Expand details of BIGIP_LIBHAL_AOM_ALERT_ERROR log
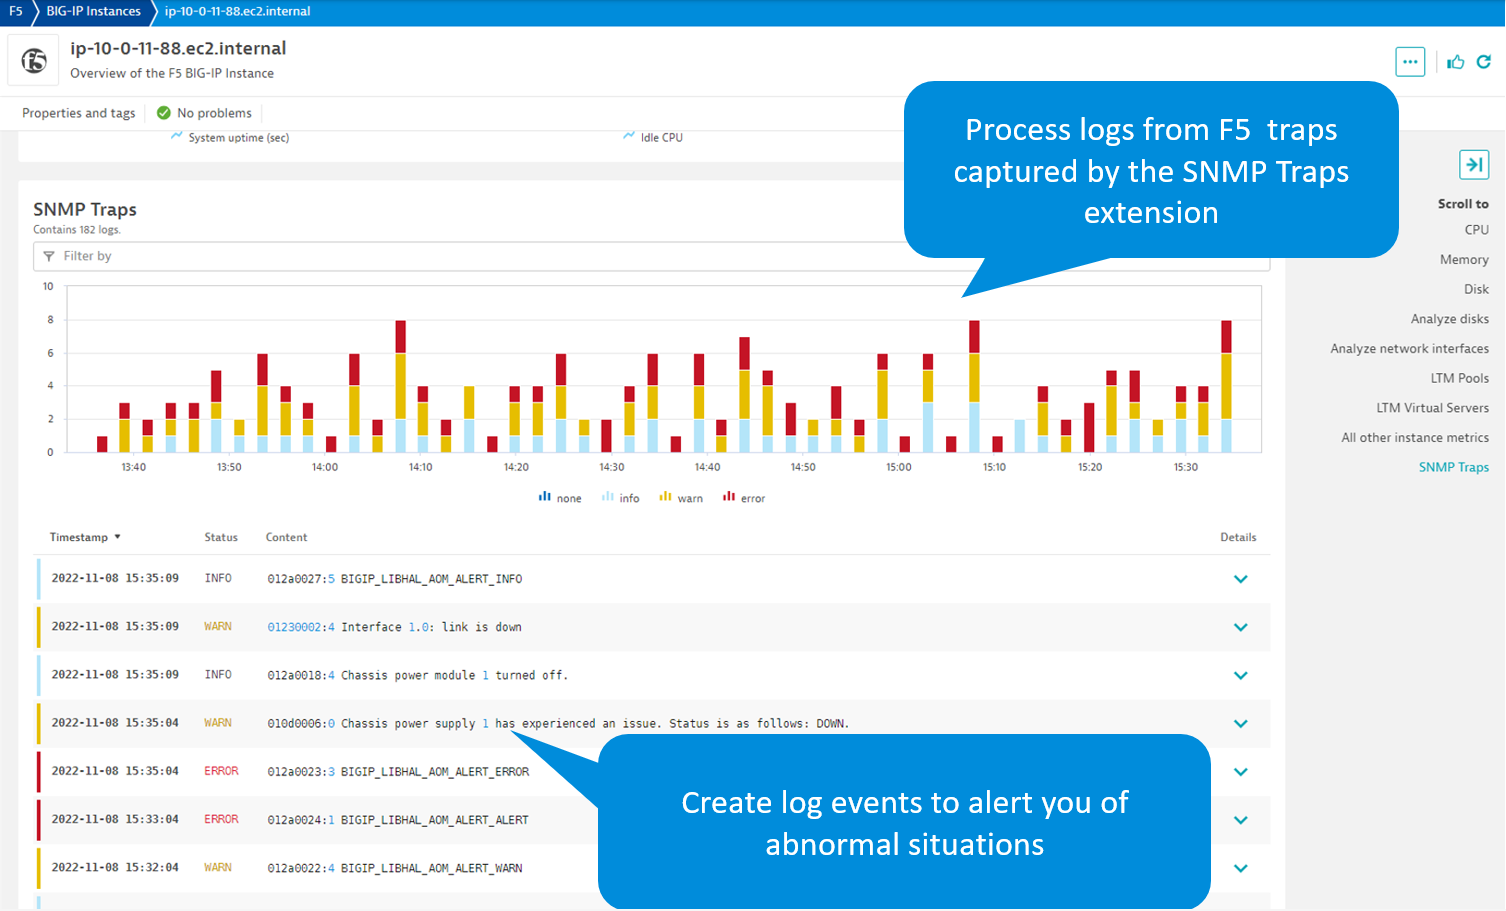Screen dimensions: 1506x911 pyautogui.click(x=1240, y=772)
